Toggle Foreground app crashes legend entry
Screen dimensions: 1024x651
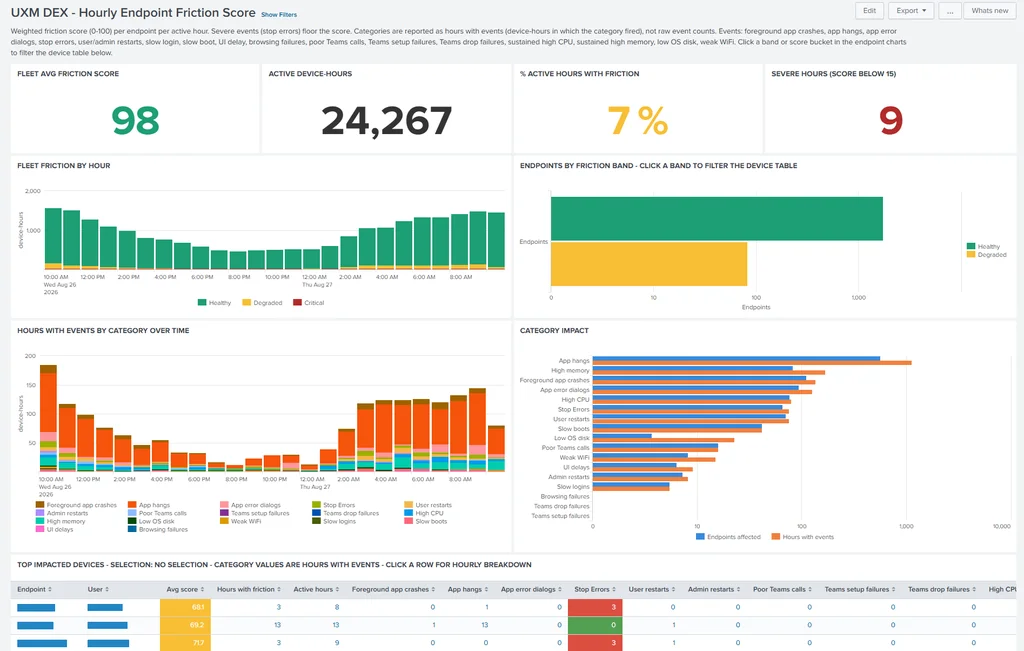[76, 505]
